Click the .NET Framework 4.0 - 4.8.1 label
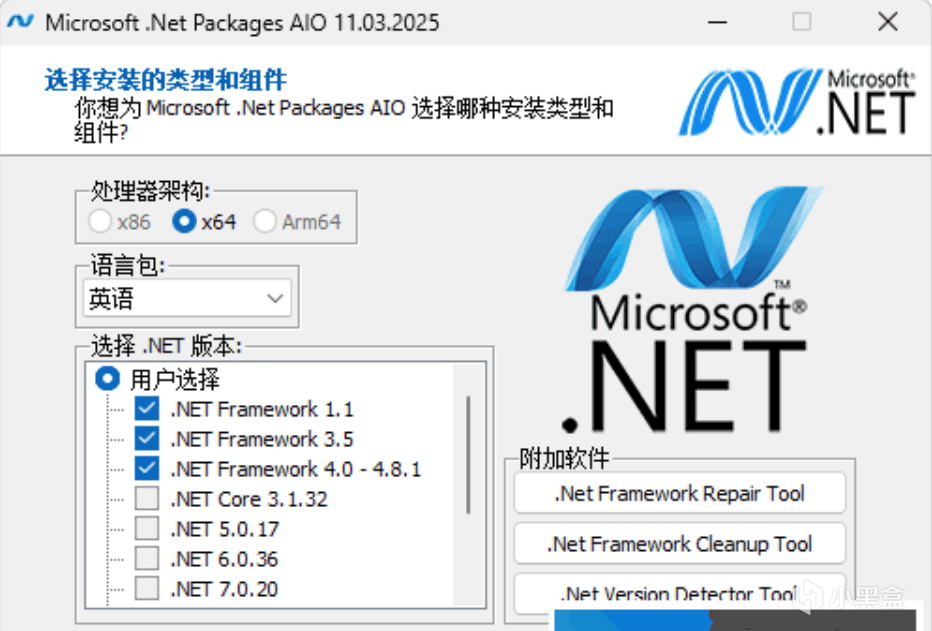 tap(295, 469)
